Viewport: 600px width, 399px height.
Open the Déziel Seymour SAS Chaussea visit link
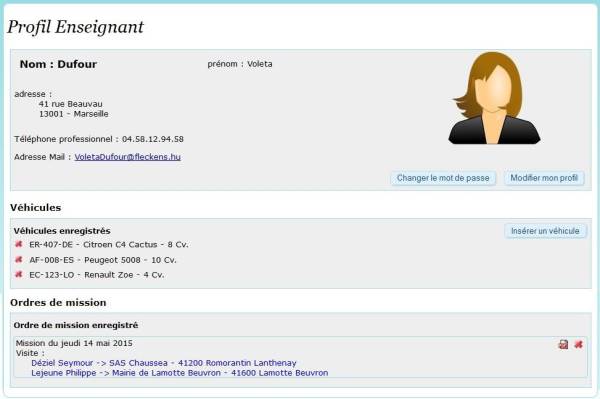[164, 363]
